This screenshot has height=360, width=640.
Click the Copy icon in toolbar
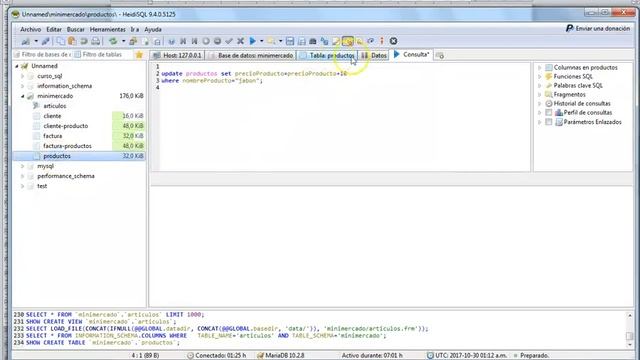(60, 41)
